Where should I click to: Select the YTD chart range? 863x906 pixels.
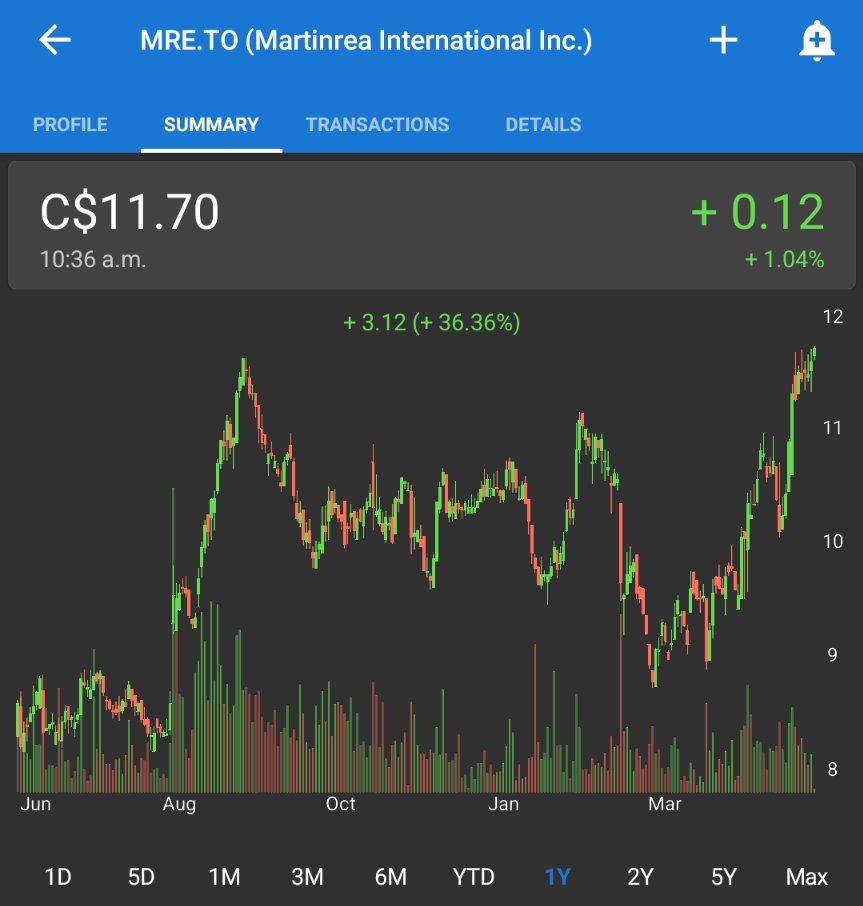(x=474, y=877)
